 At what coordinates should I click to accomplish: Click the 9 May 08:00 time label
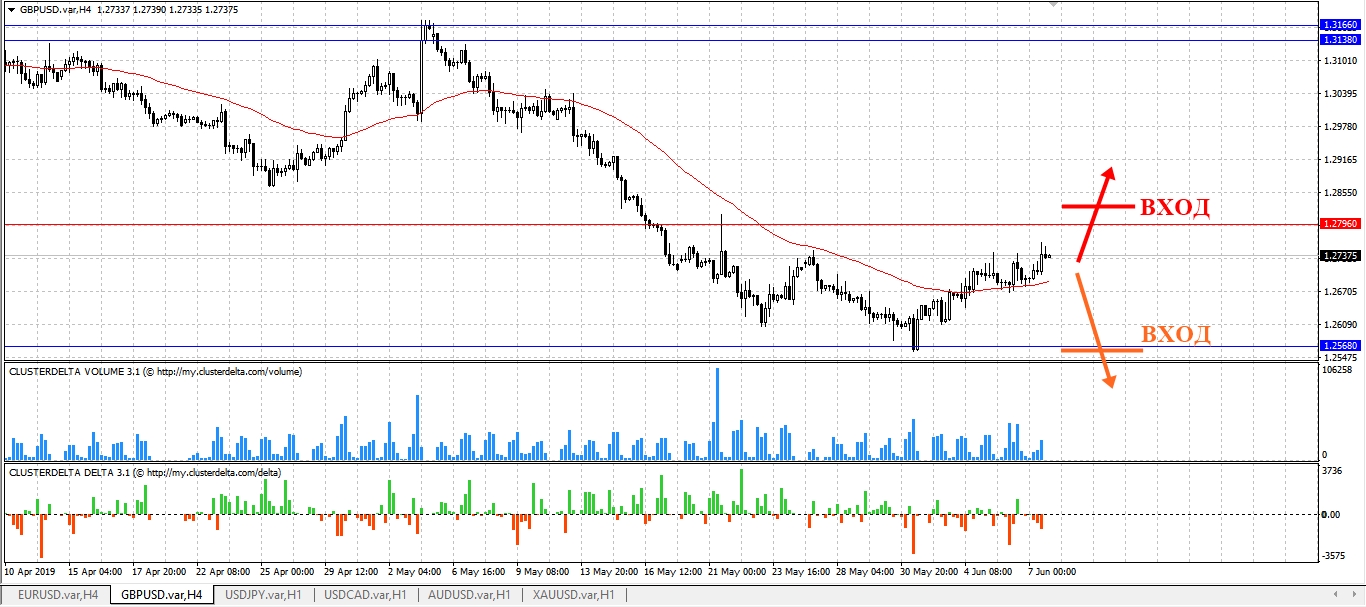[x=544, y=571]
